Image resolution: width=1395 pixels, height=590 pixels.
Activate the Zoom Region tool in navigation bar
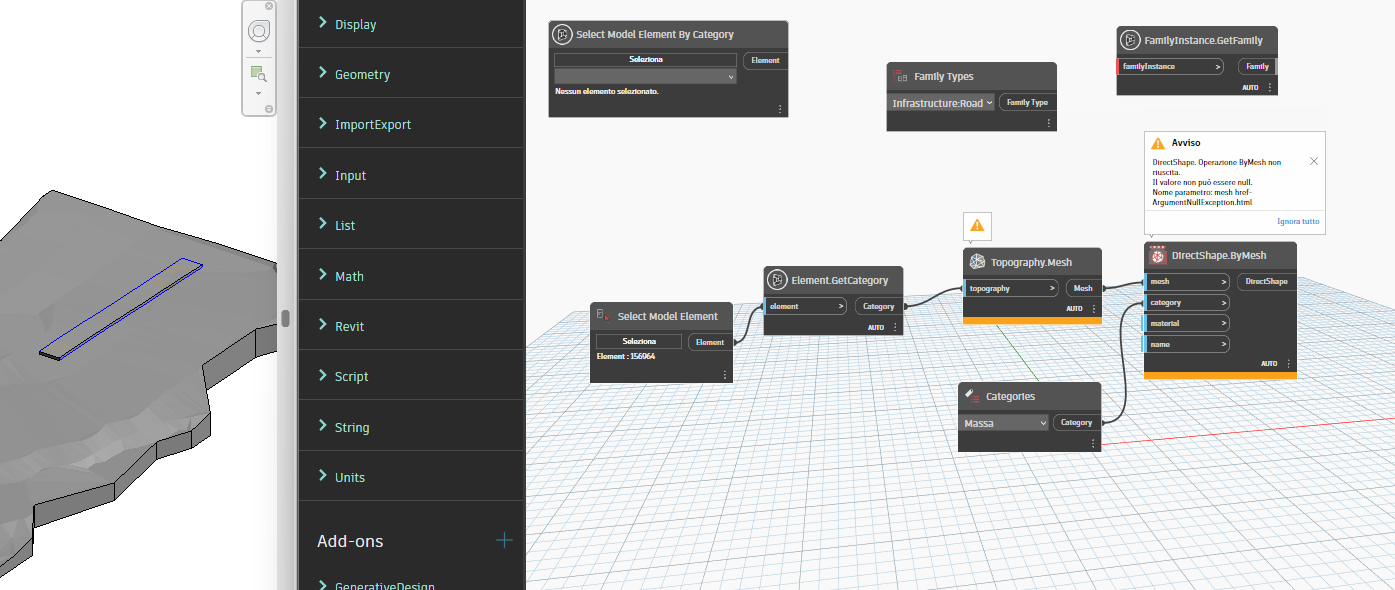[258, 74]
